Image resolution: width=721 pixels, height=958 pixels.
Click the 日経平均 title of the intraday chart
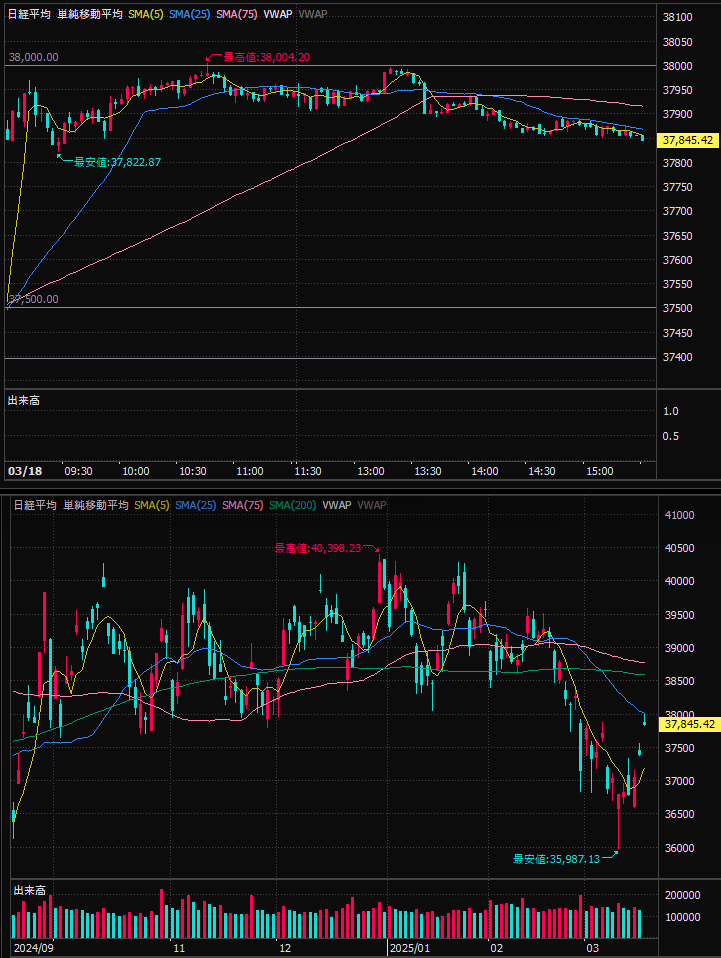(29, 14)
